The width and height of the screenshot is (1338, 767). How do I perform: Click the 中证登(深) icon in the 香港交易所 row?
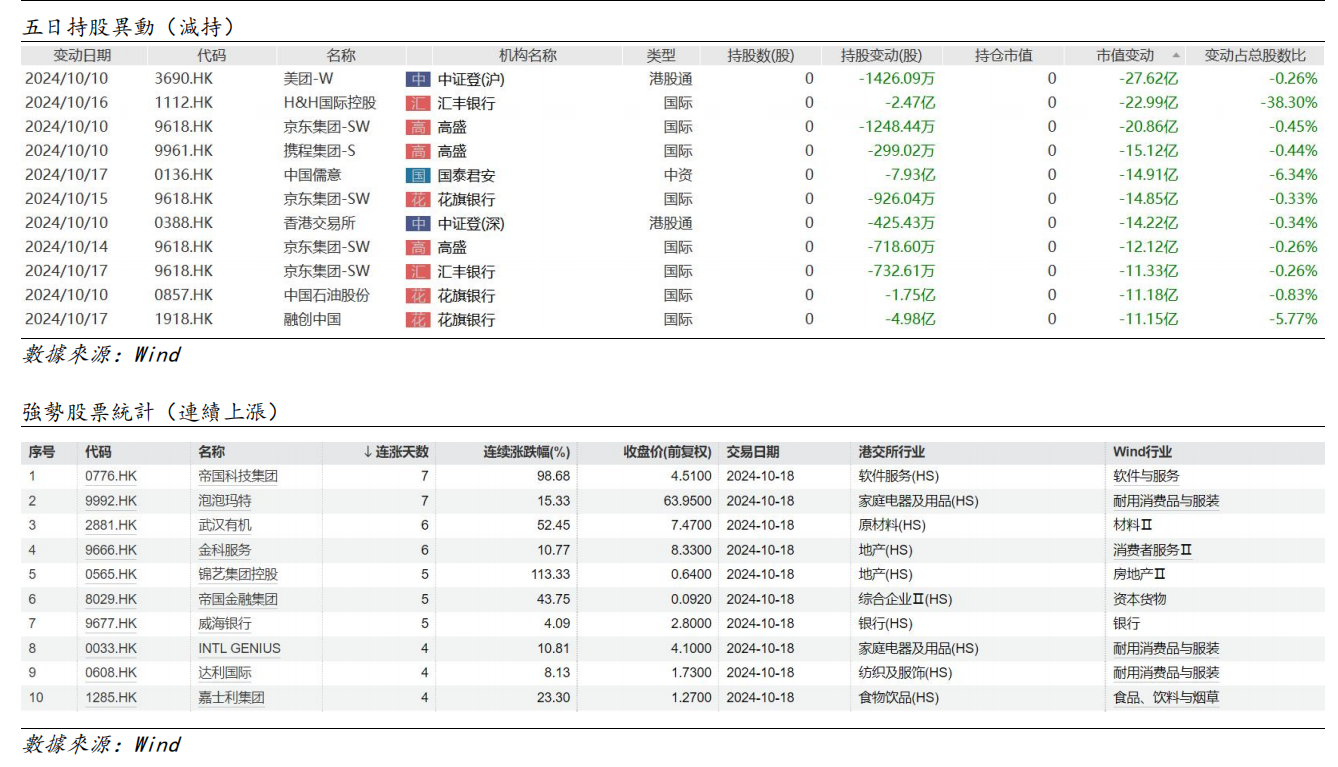click(418, 223)
